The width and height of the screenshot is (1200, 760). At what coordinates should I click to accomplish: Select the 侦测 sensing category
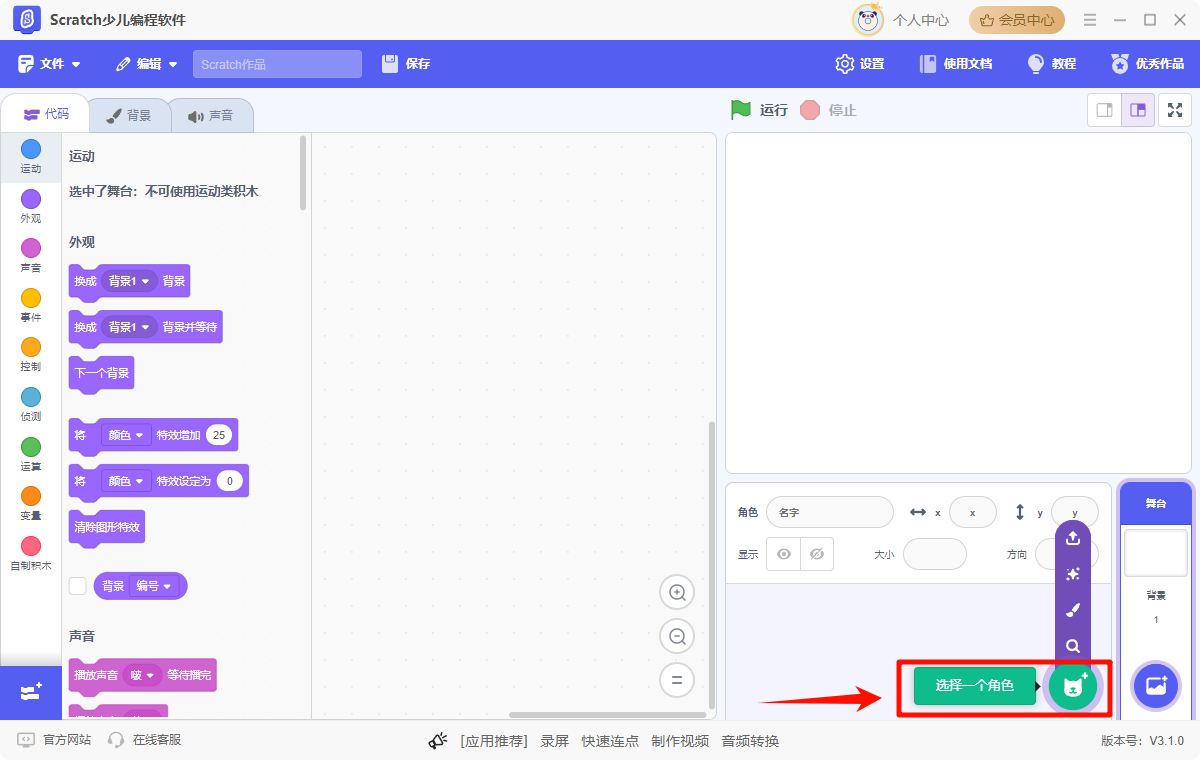click(x=31, y=405)
